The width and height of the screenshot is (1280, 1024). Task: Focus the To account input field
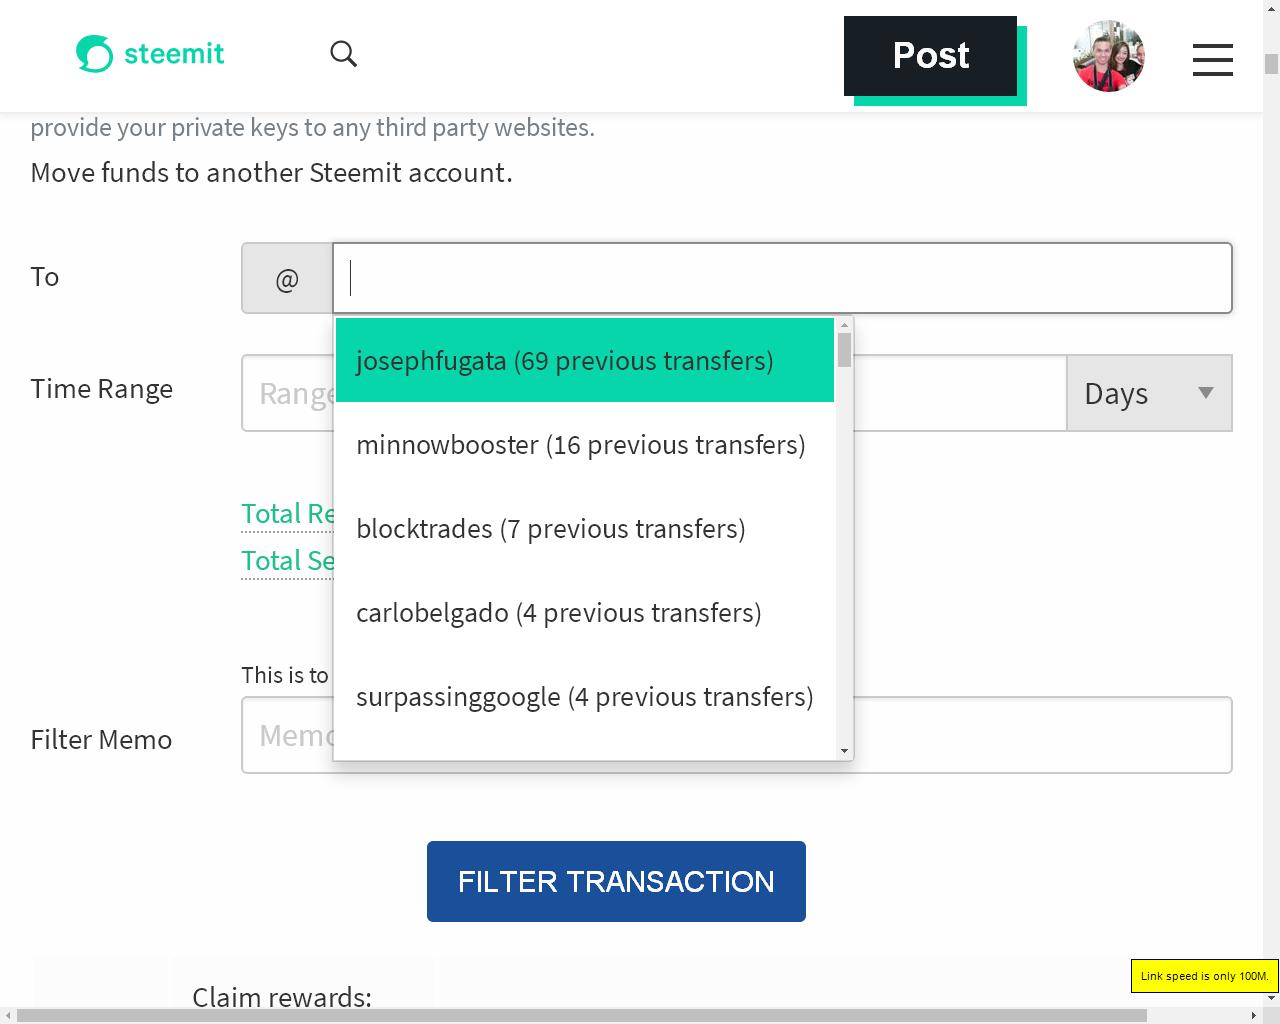[782, 278]
